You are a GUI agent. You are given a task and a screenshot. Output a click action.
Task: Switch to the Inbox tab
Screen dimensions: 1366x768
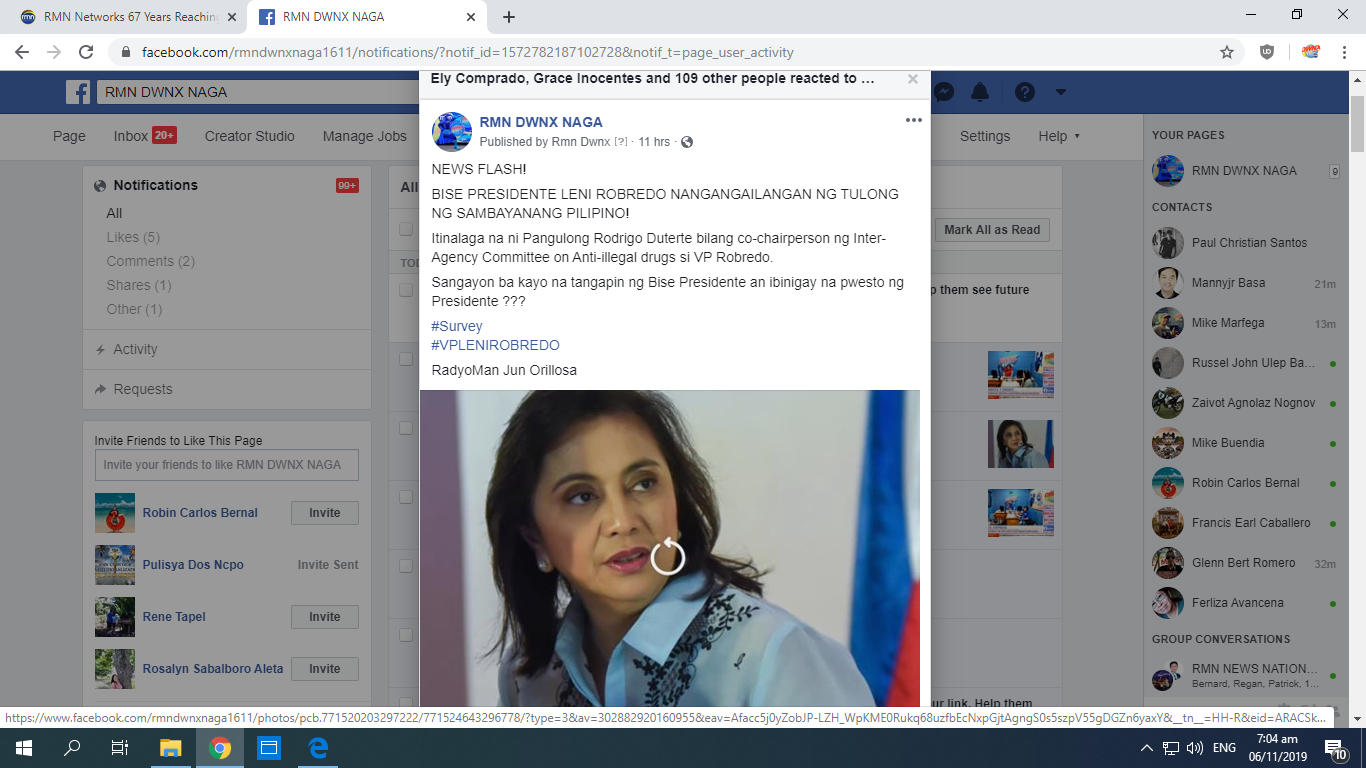[131, 136]
